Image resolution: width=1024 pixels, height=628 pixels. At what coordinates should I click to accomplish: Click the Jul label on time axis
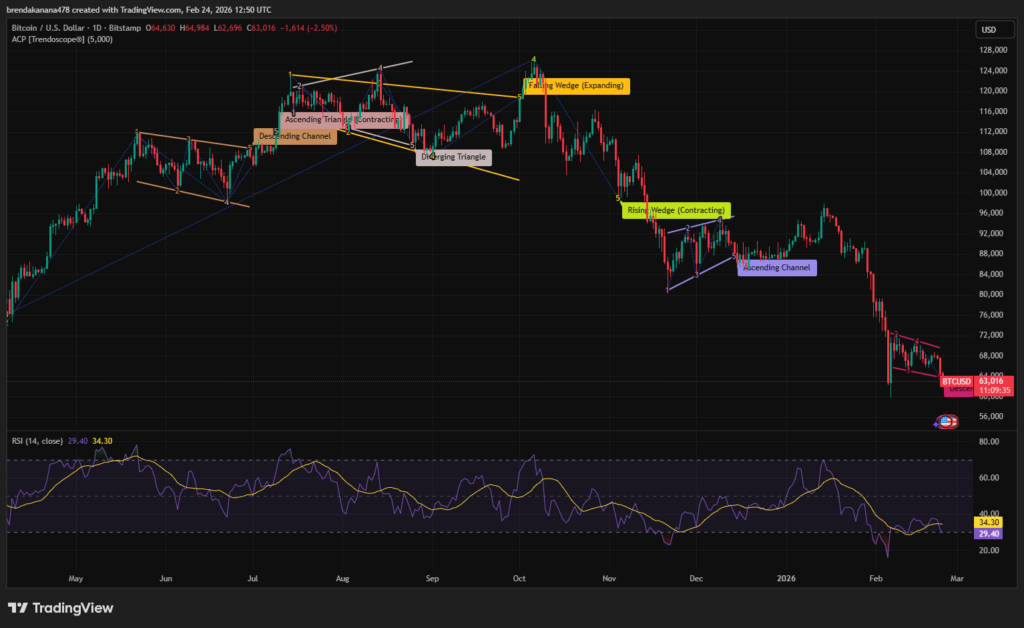[x=253, y=578]
